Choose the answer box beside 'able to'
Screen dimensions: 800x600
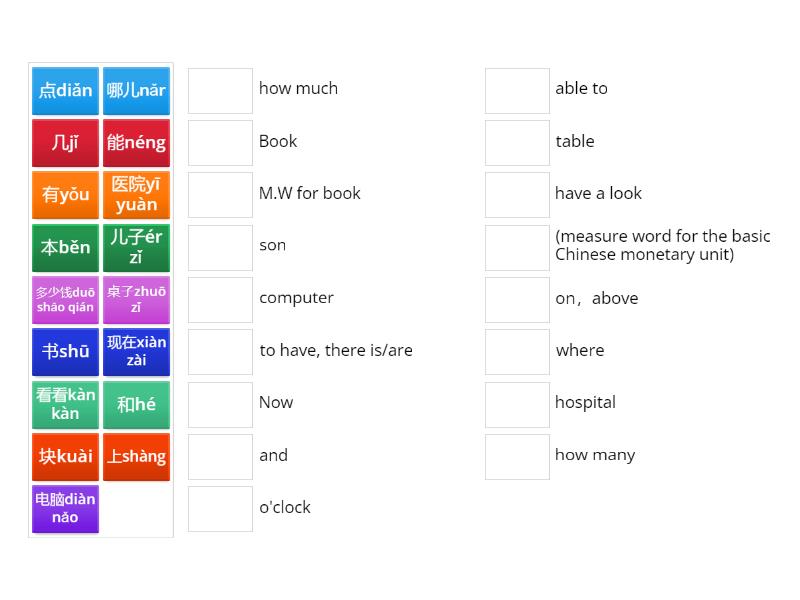[x=517, y=91]
